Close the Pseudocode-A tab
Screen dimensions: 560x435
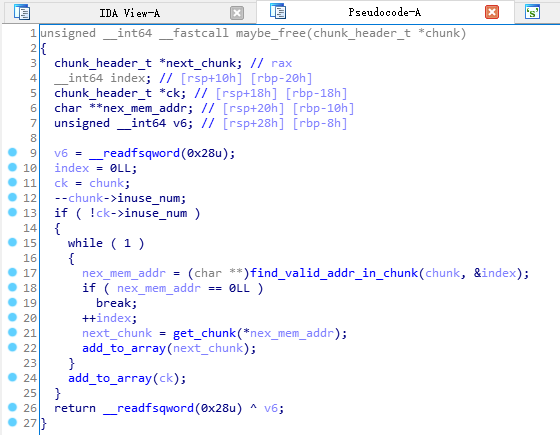491,12
